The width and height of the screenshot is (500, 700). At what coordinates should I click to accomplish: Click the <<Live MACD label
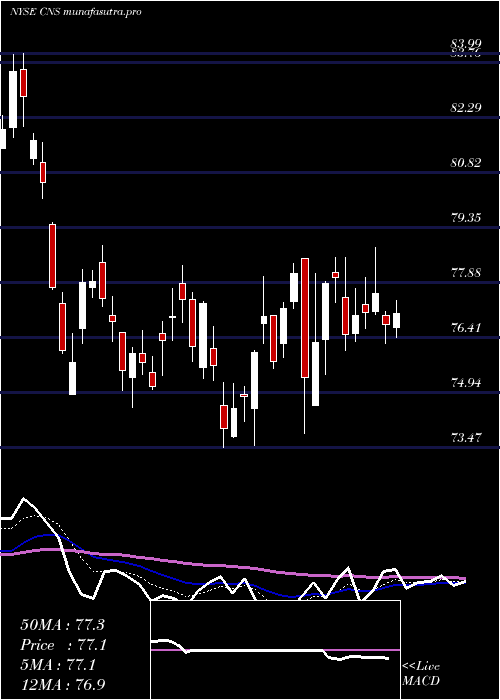(421, 674)
